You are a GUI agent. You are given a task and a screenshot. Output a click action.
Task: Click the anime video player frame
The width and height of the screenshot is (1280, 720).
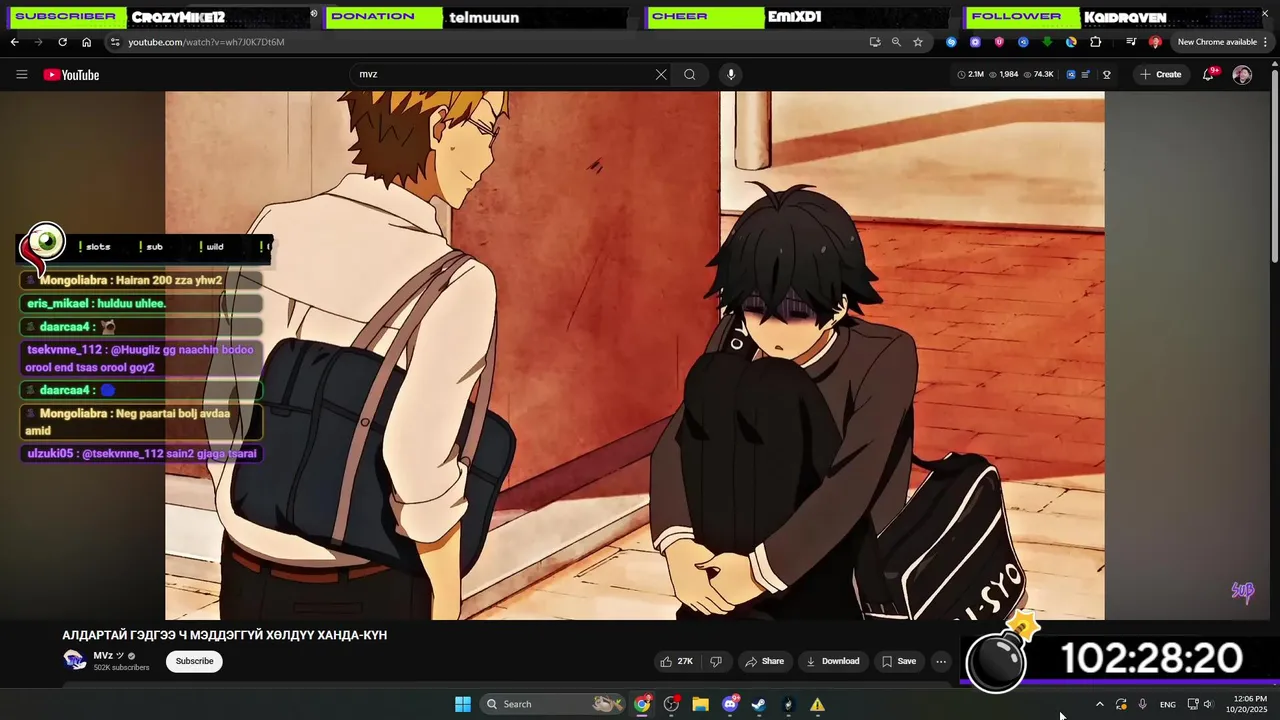[x=635, y=355]
